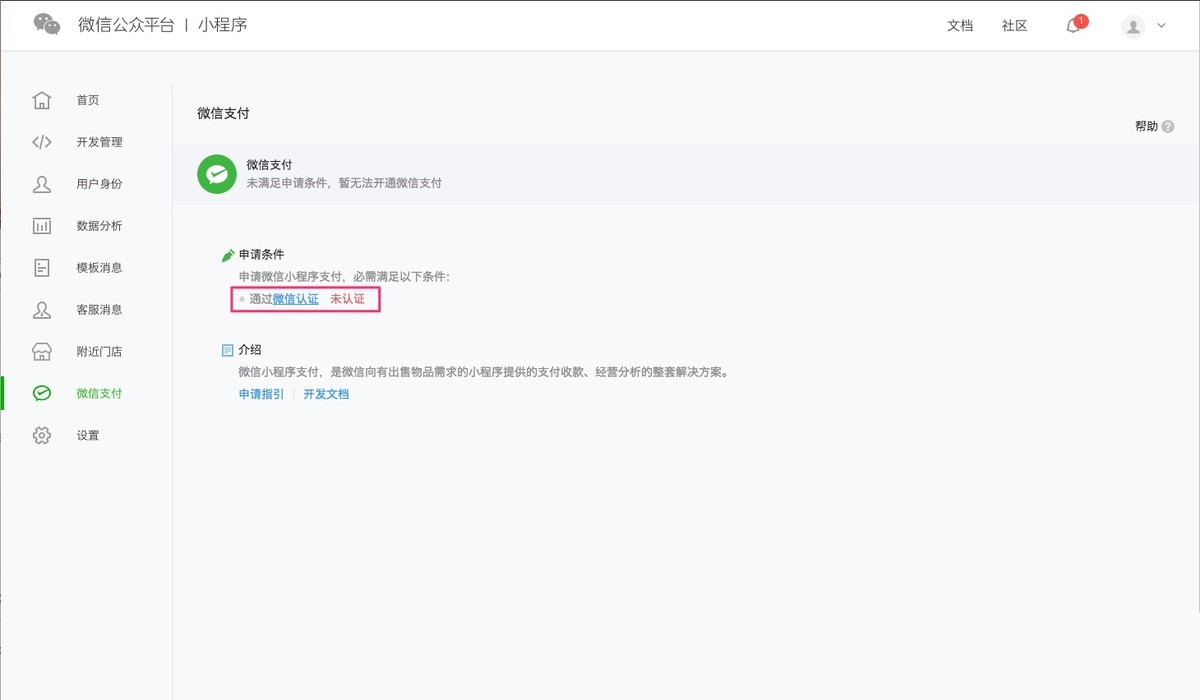1200x700 pixels.
Task: Click the 开发管理 code icon
Action: 42,142
